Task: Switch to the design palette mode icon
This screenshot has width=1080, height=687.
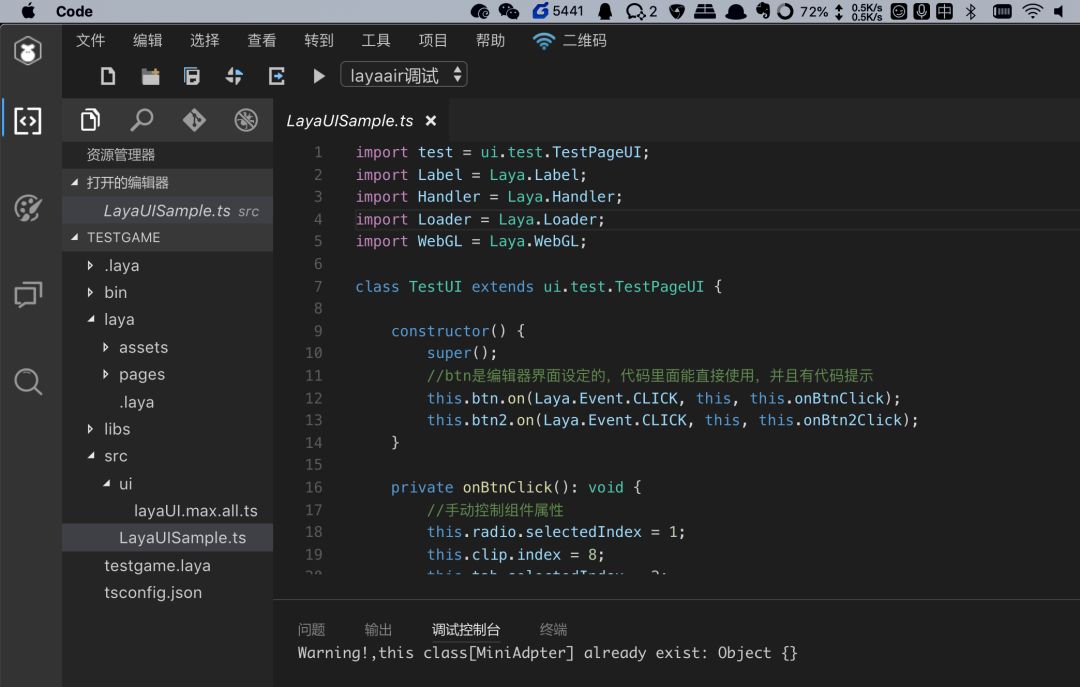Action: (x=28, y=208)
